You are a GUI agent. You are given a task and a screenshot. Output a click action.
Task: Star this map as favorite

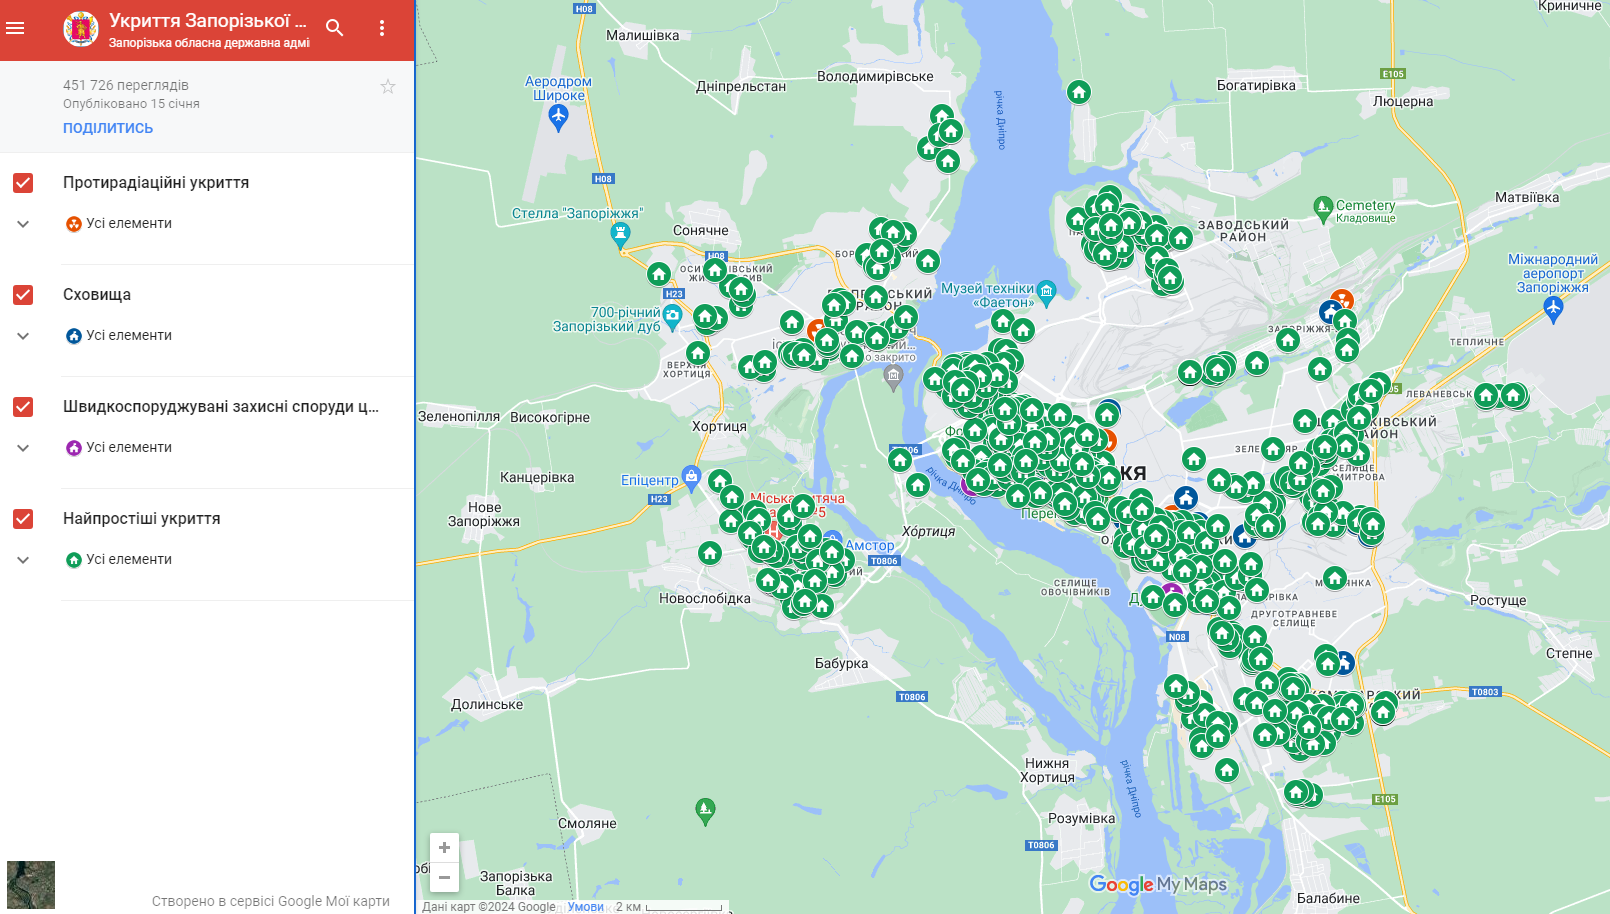click(x=388, y=87)
